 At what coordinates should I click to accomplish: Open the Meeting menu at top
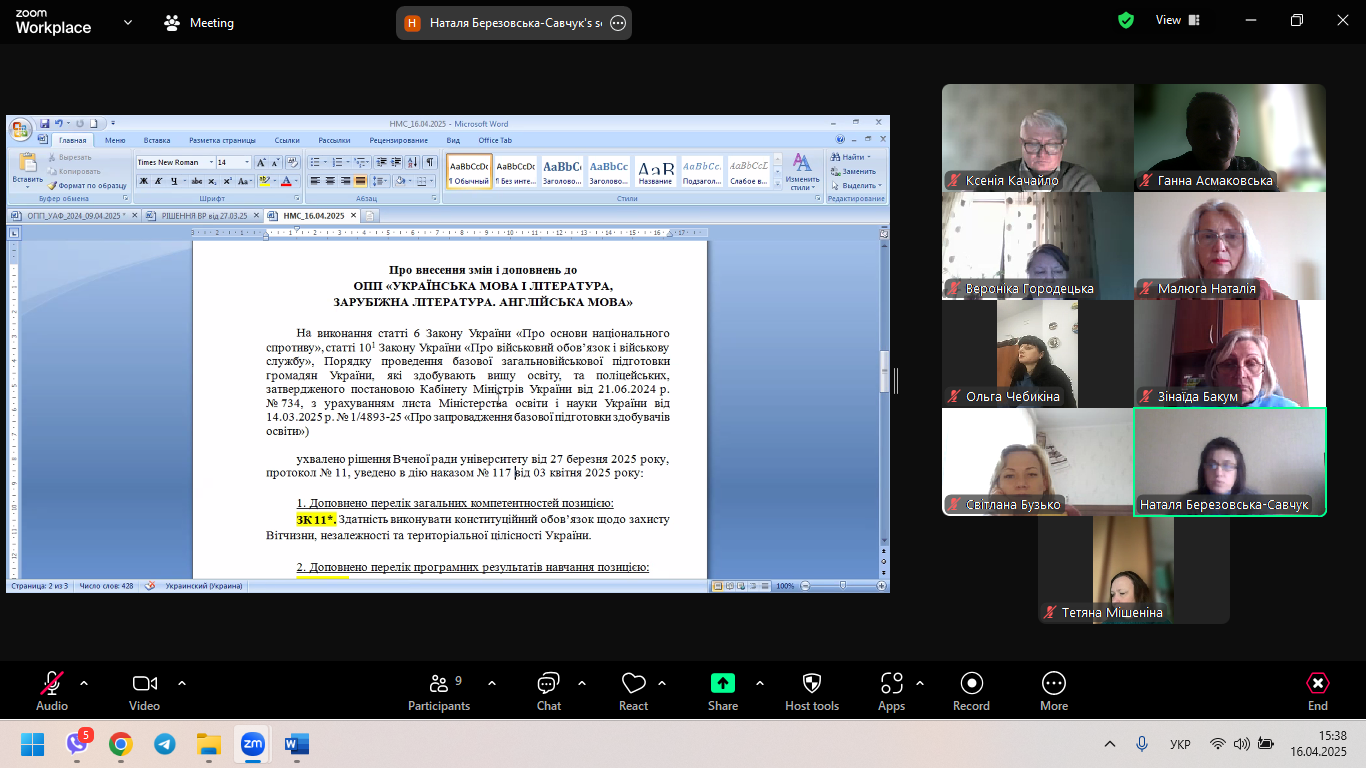tap(199, 23)
